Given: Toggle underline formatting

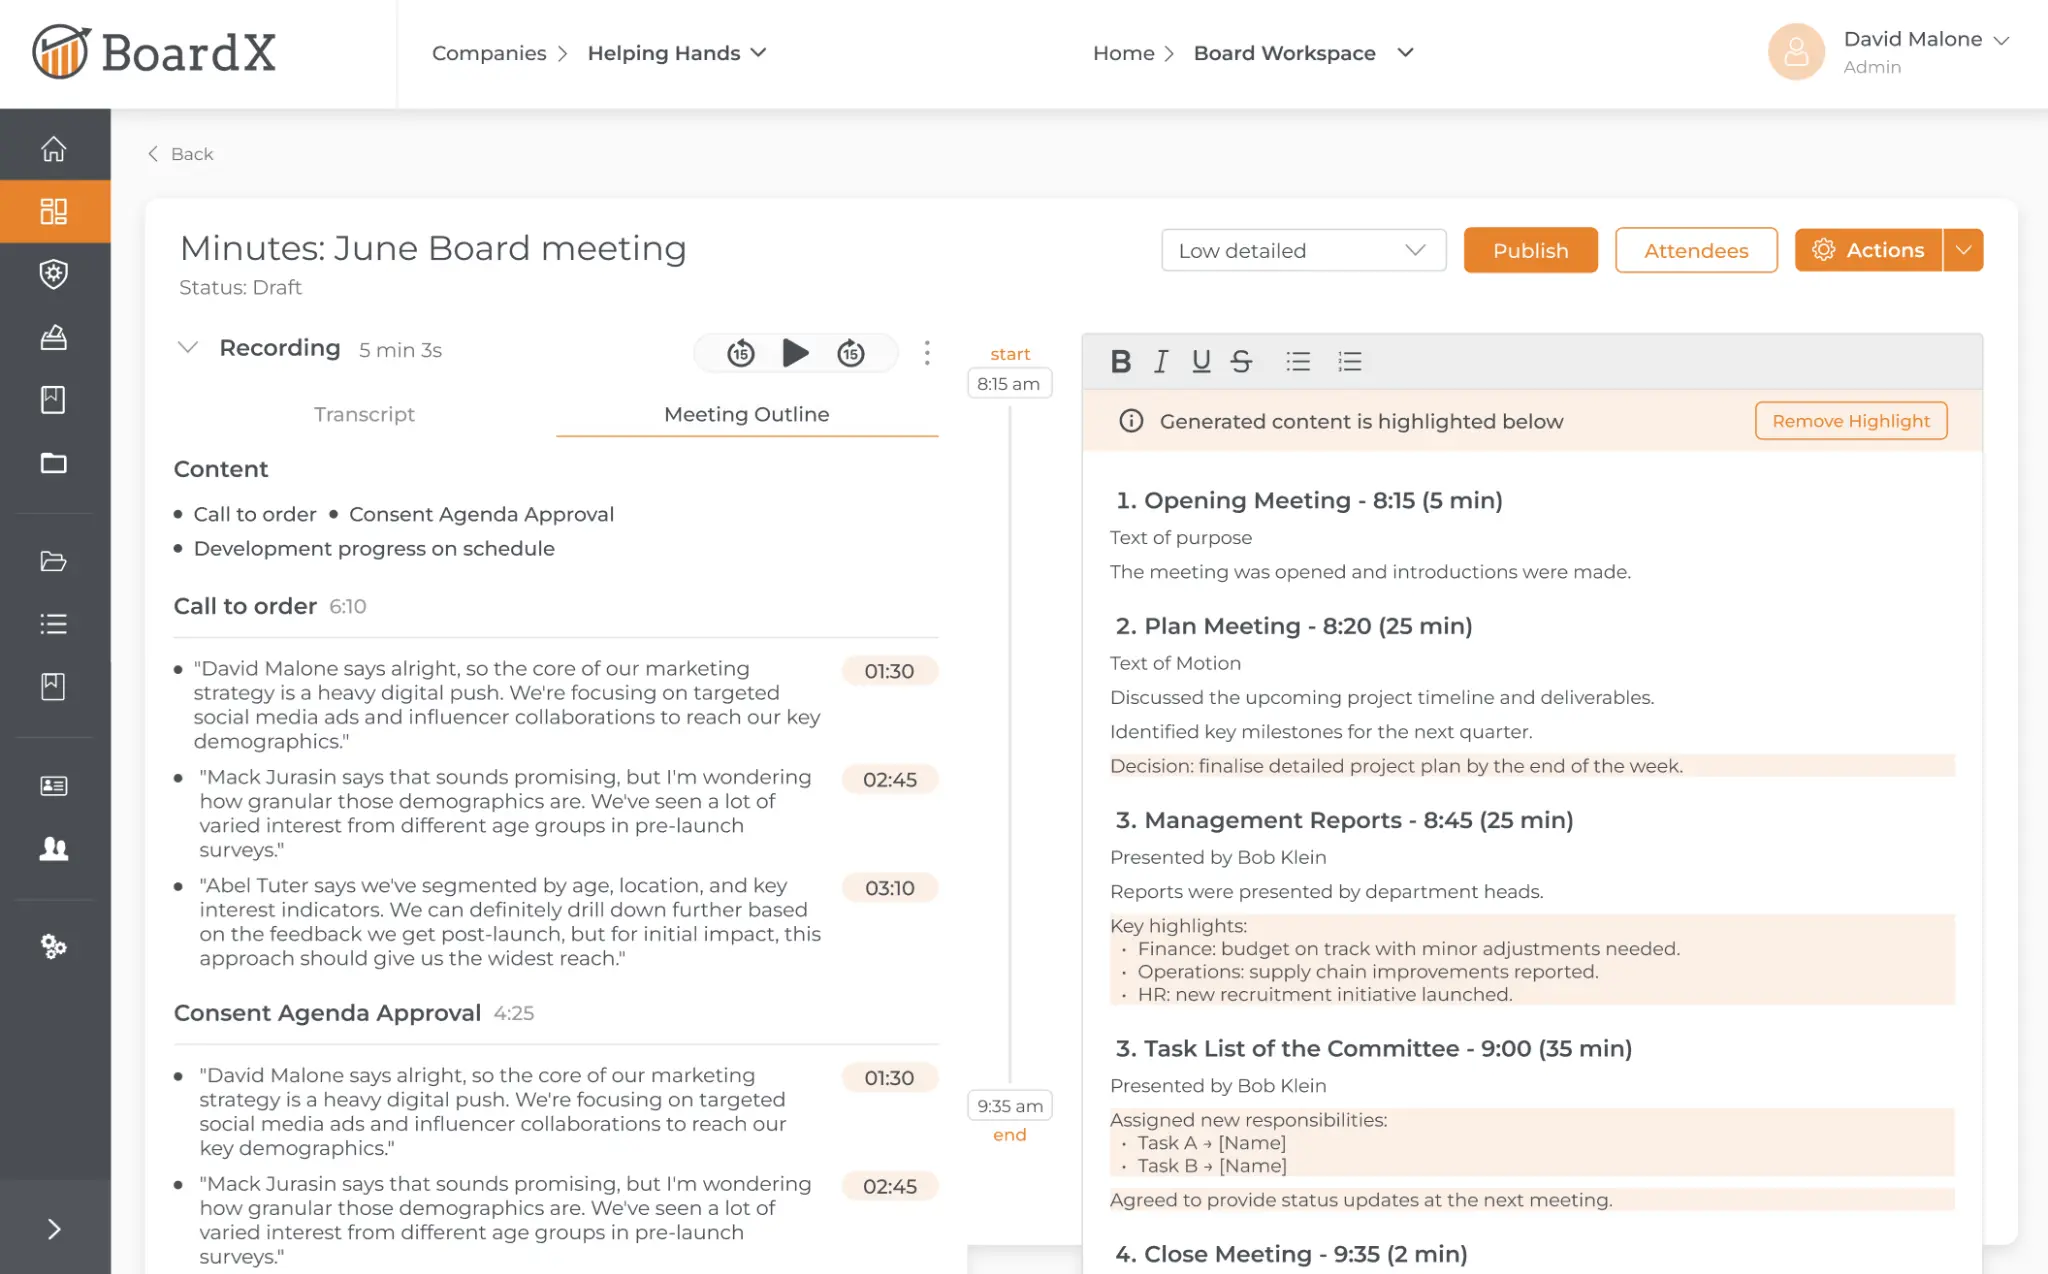Looking at the screenshot, I should [1200, 361].
